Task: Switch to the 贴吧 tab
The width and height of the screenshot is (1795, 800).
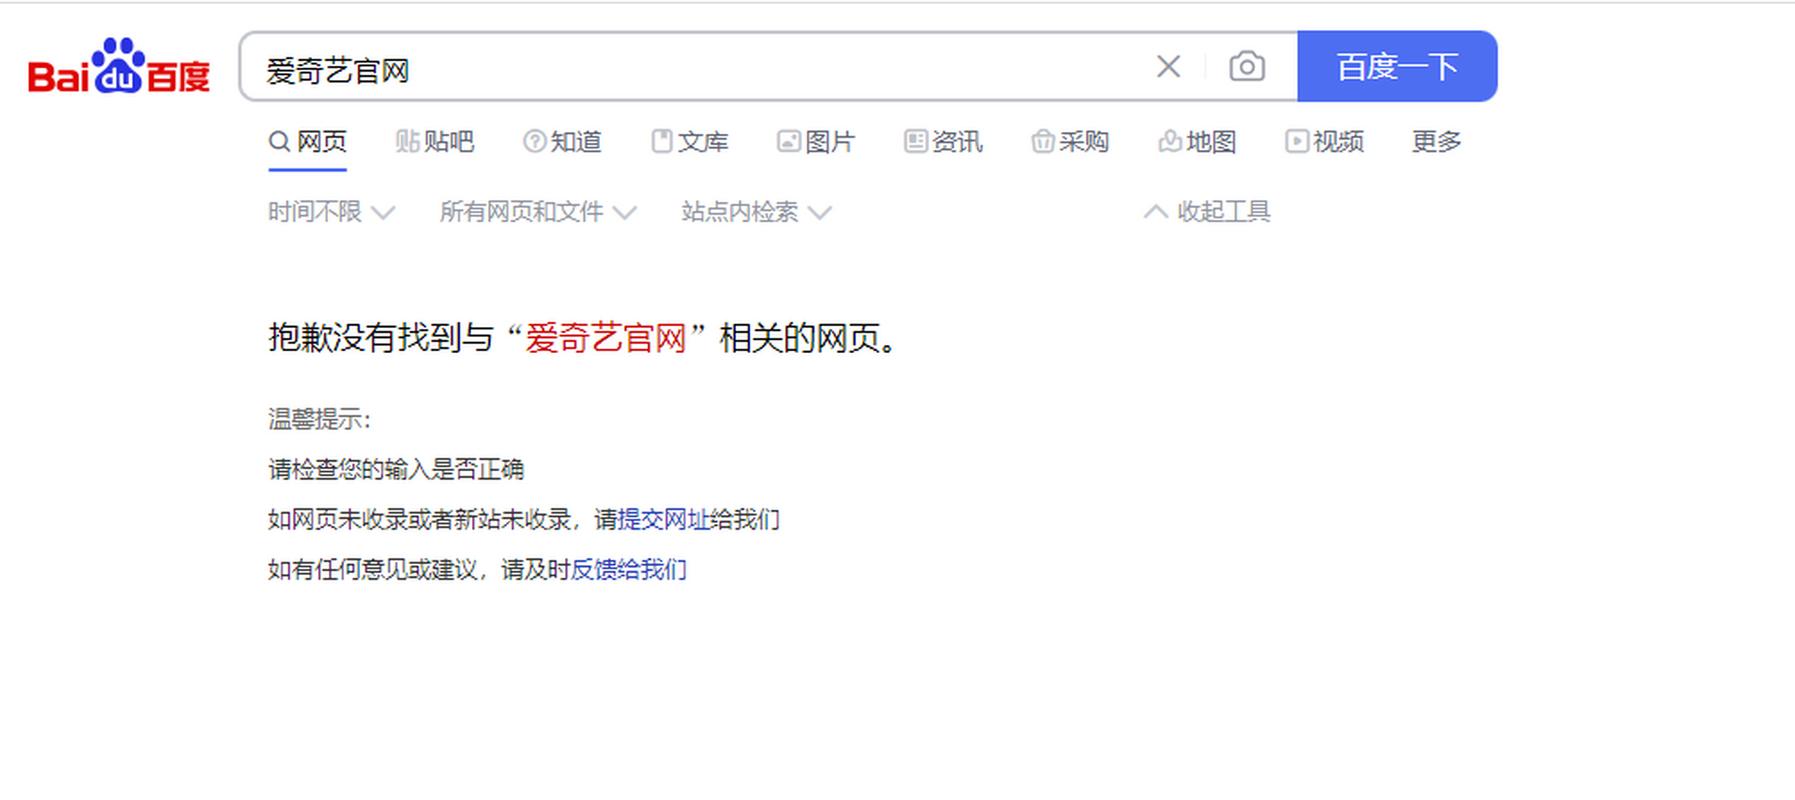Action: pyautogui.click(x=435, y=142)
